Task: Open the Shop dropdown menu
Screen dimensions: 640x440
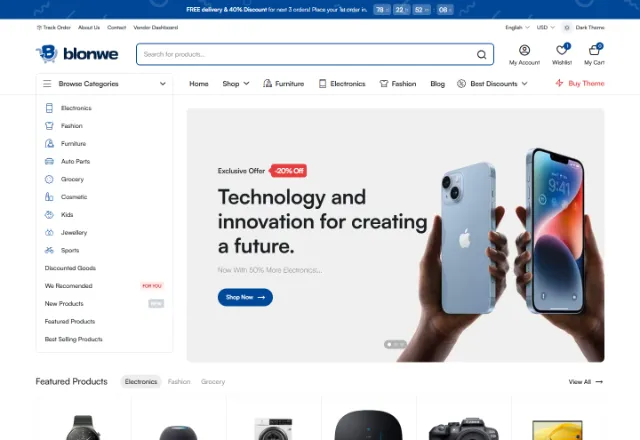Action: [x=236, y=84]
